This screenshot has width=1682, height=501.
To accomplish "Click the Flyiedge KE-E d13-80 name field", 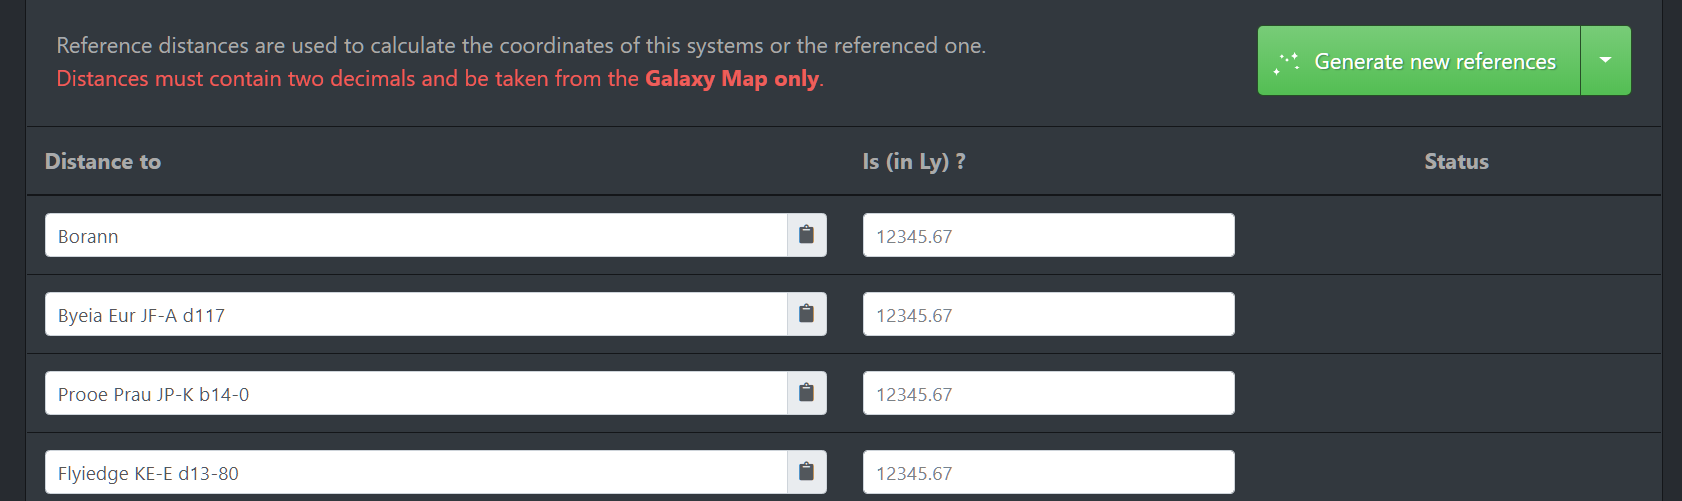I will 415,473.
